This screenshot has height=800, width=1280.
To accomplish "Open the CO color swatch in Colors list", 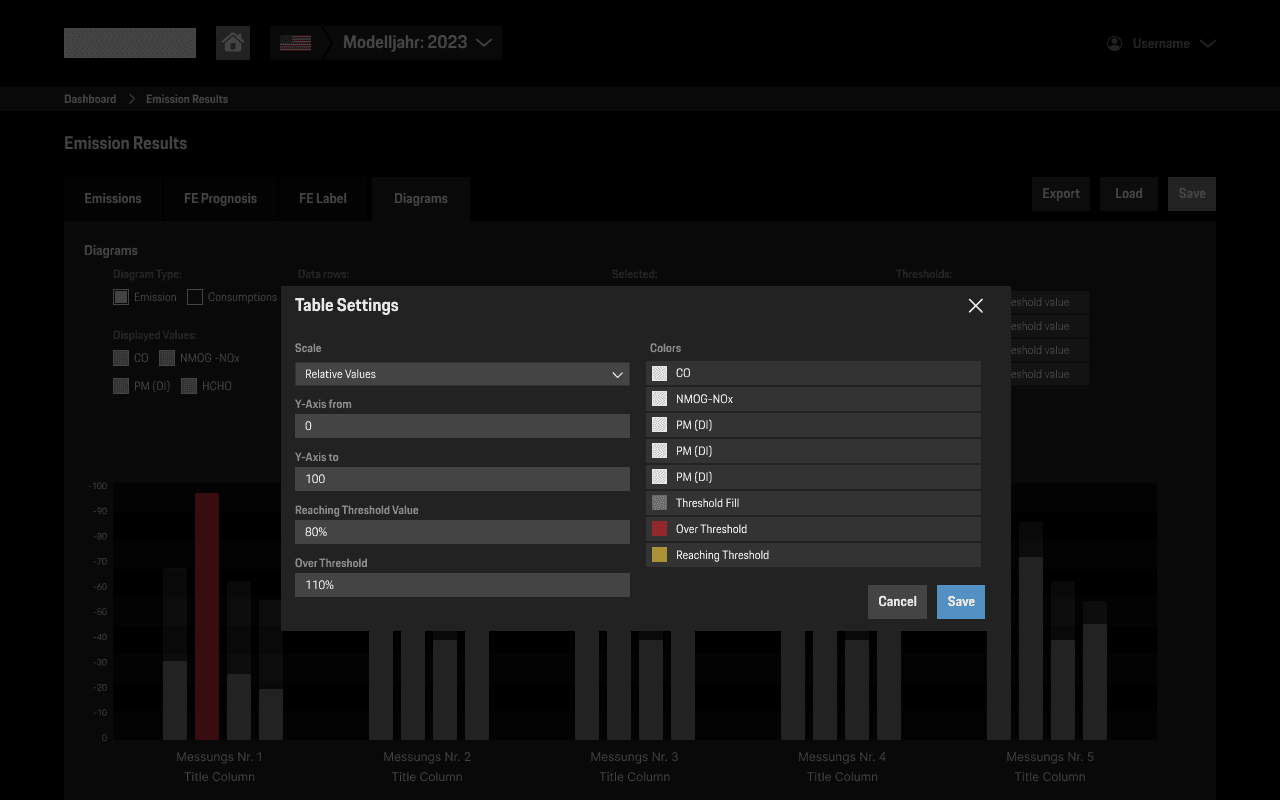I will [x=659, y=372].
